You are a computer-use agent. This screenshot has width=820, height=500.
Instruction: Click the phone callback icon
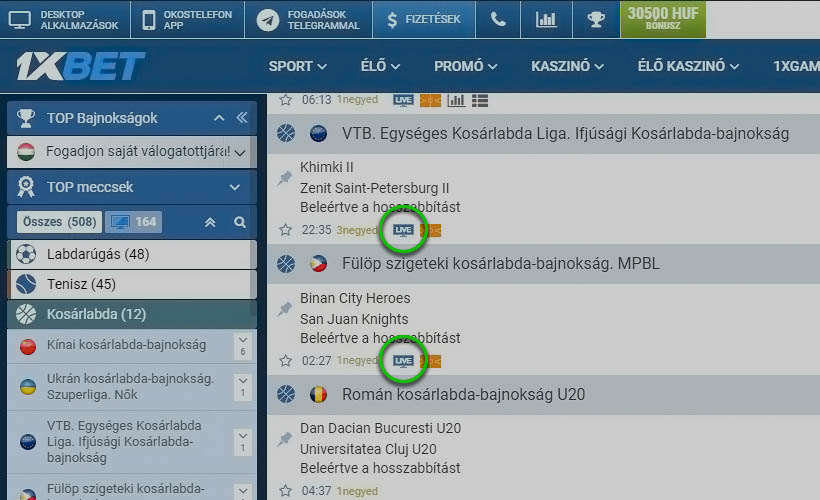(x=498, y=19)
